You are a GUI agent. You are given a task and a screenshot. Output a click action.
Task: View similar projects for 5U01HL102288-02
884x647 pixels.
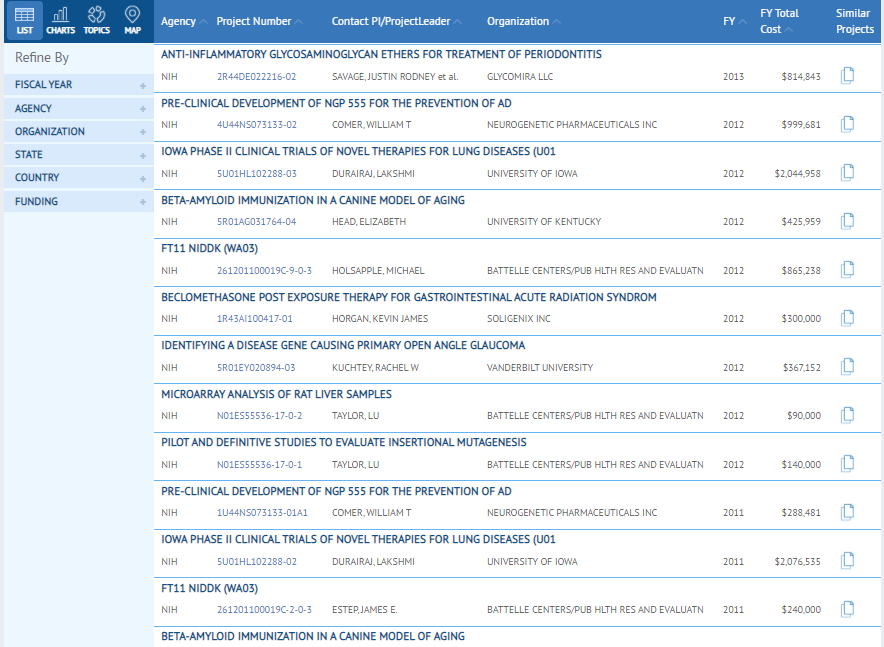[x=847, y=560]
